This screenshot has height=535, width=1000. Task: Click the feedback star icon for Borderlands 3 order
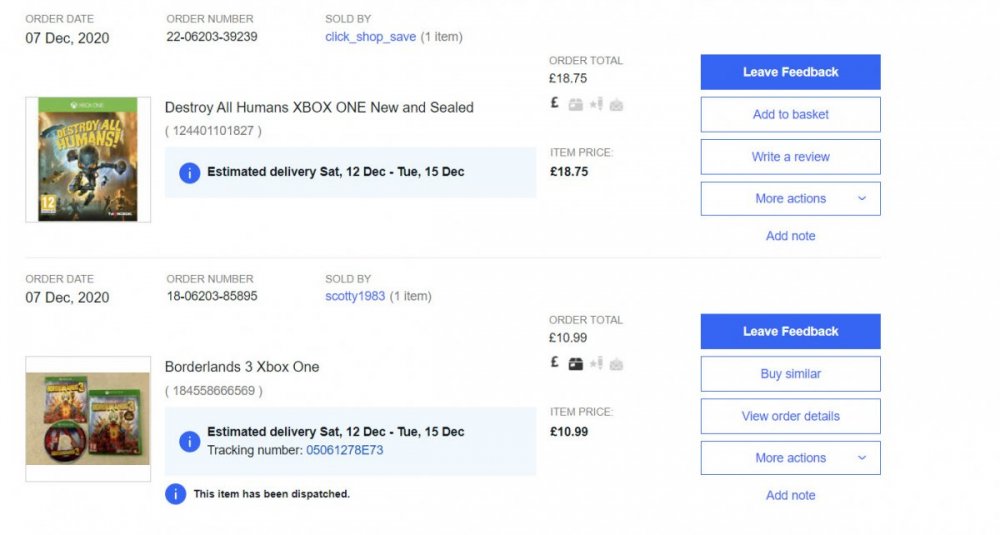pyautogui.click(x=596, y=363)
